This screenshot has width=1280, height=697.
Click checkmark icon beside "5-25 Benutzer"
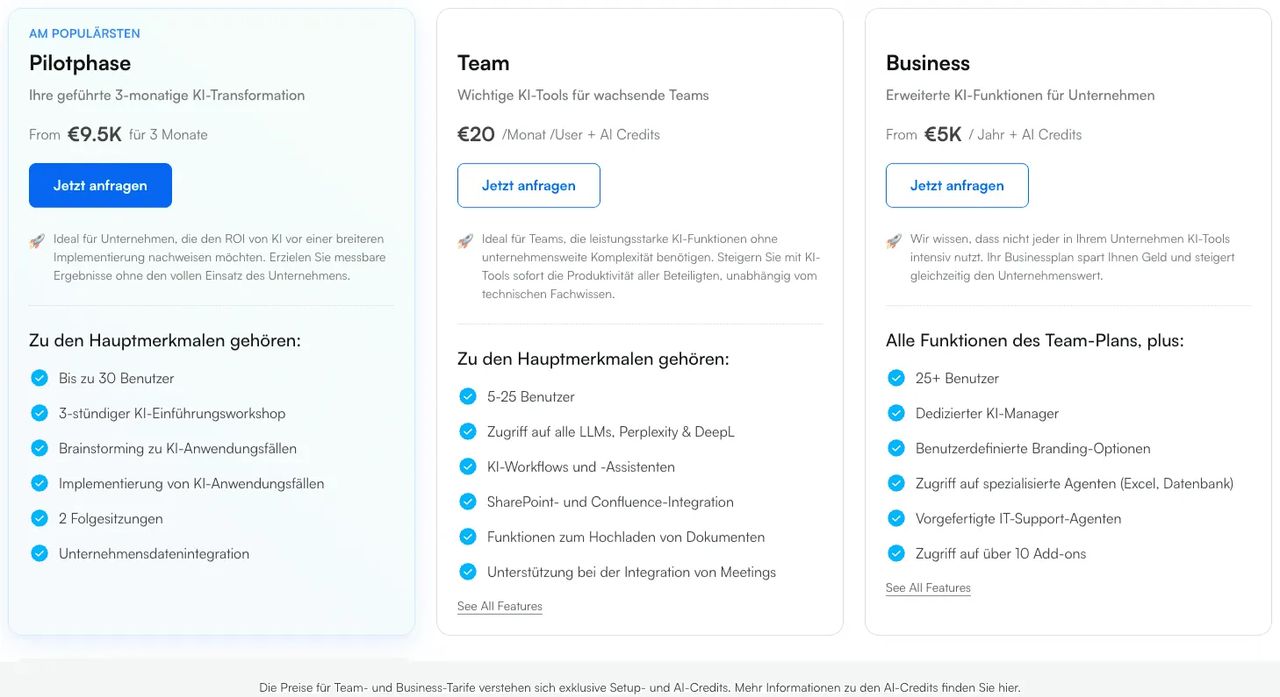coord(467,396)
